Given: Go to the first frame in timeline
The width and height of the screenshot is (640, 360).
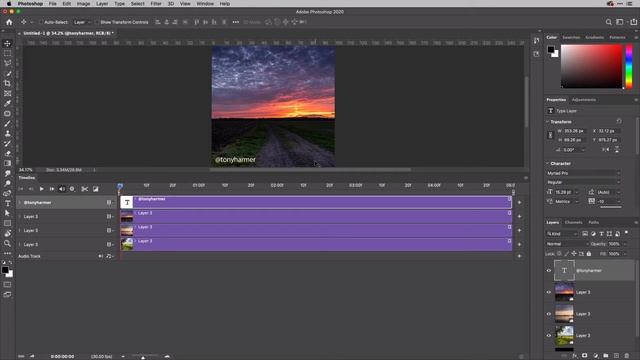Looking at the screenshot, I should coord(20,189).
